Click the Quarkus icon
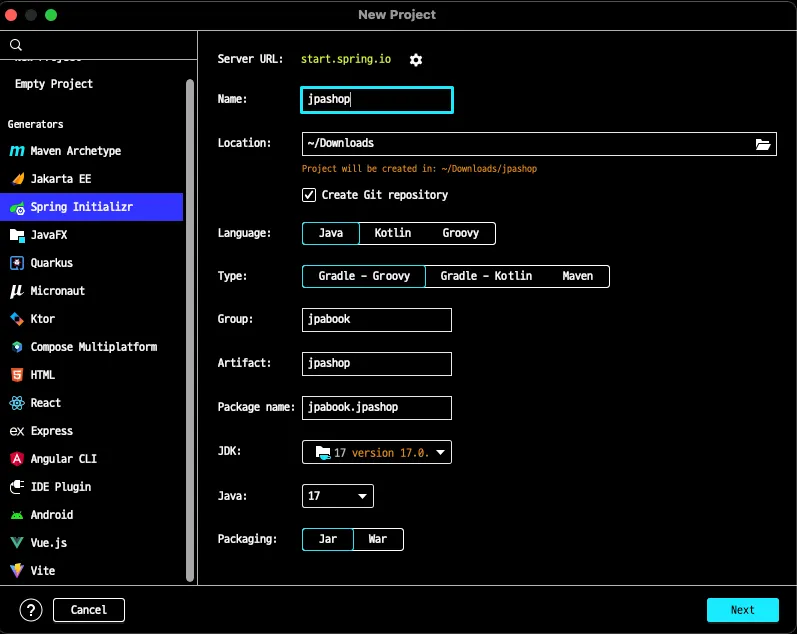 [x=17, y=263]
